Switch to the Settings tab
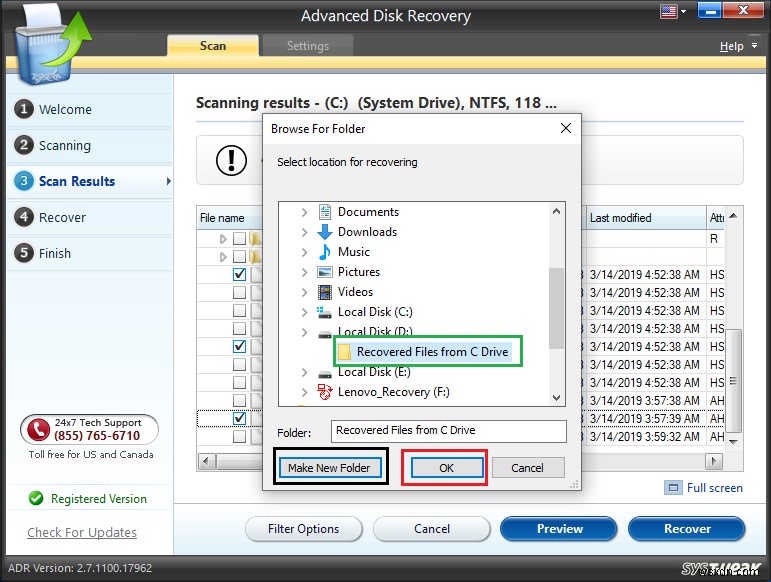This screenshot has height=582, width=771. coord(307,46)
